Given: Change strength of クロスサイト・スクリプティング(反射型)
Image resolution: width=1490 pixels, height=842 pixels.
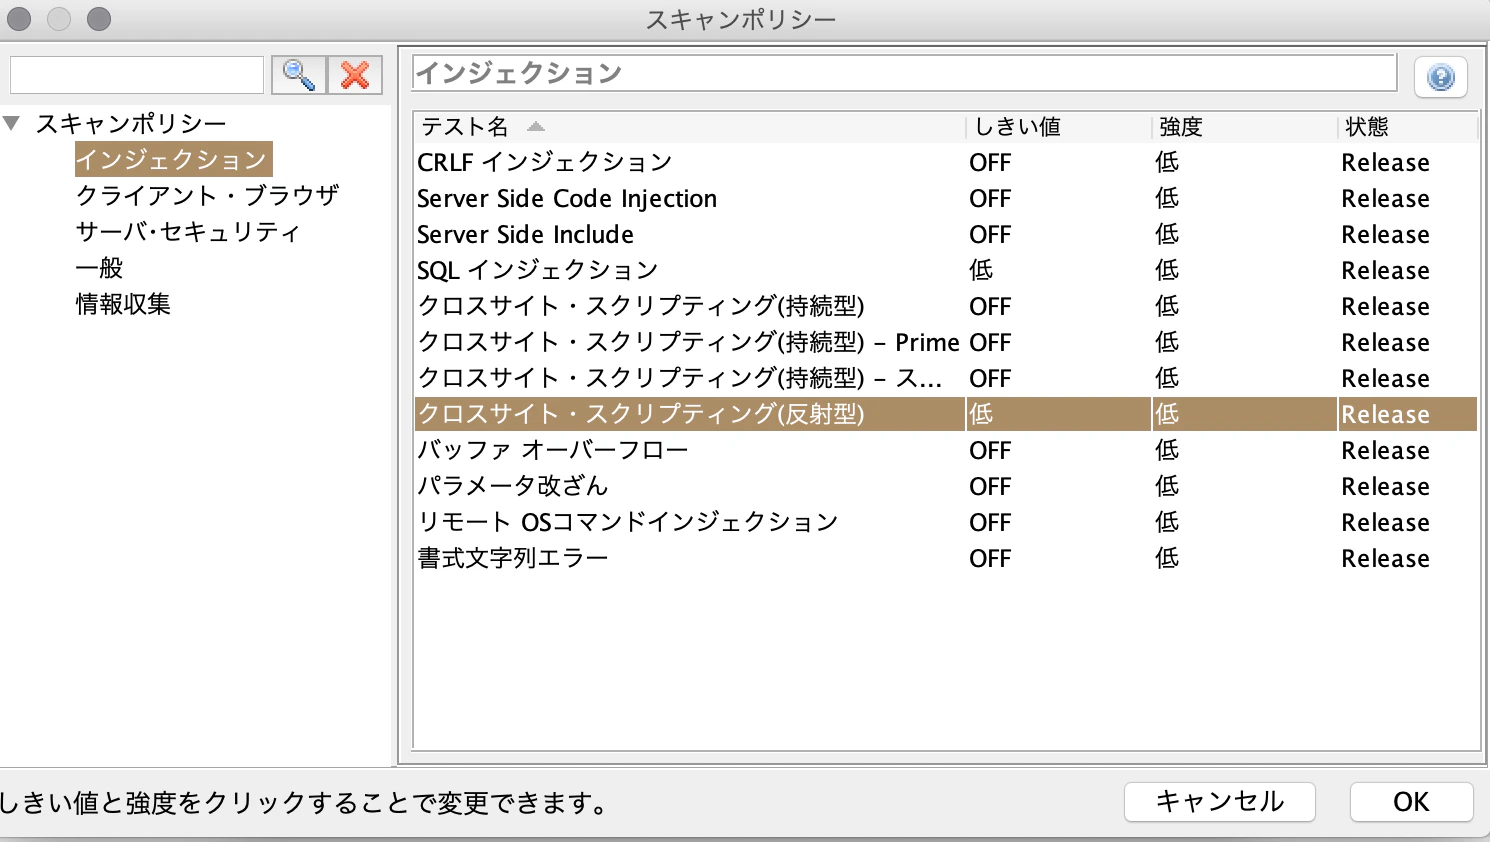Looking at the screenshot, I should pyautogui.click(x=1167, y=414).
